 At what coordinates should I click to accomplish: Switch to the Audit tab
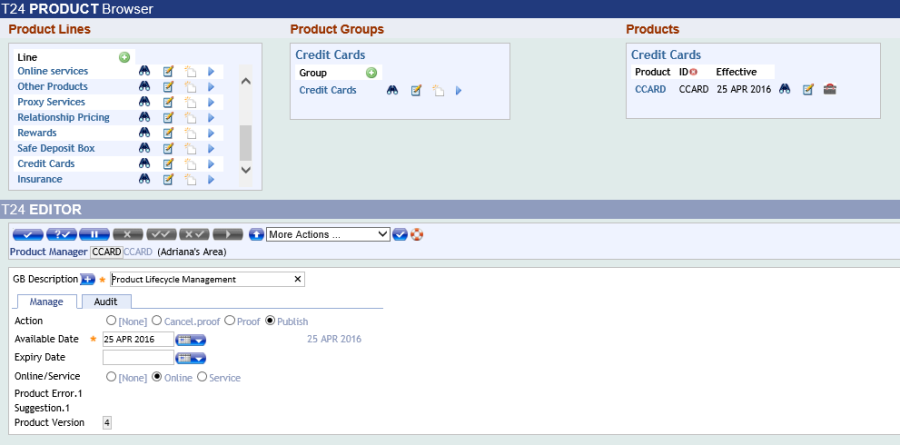106,301
